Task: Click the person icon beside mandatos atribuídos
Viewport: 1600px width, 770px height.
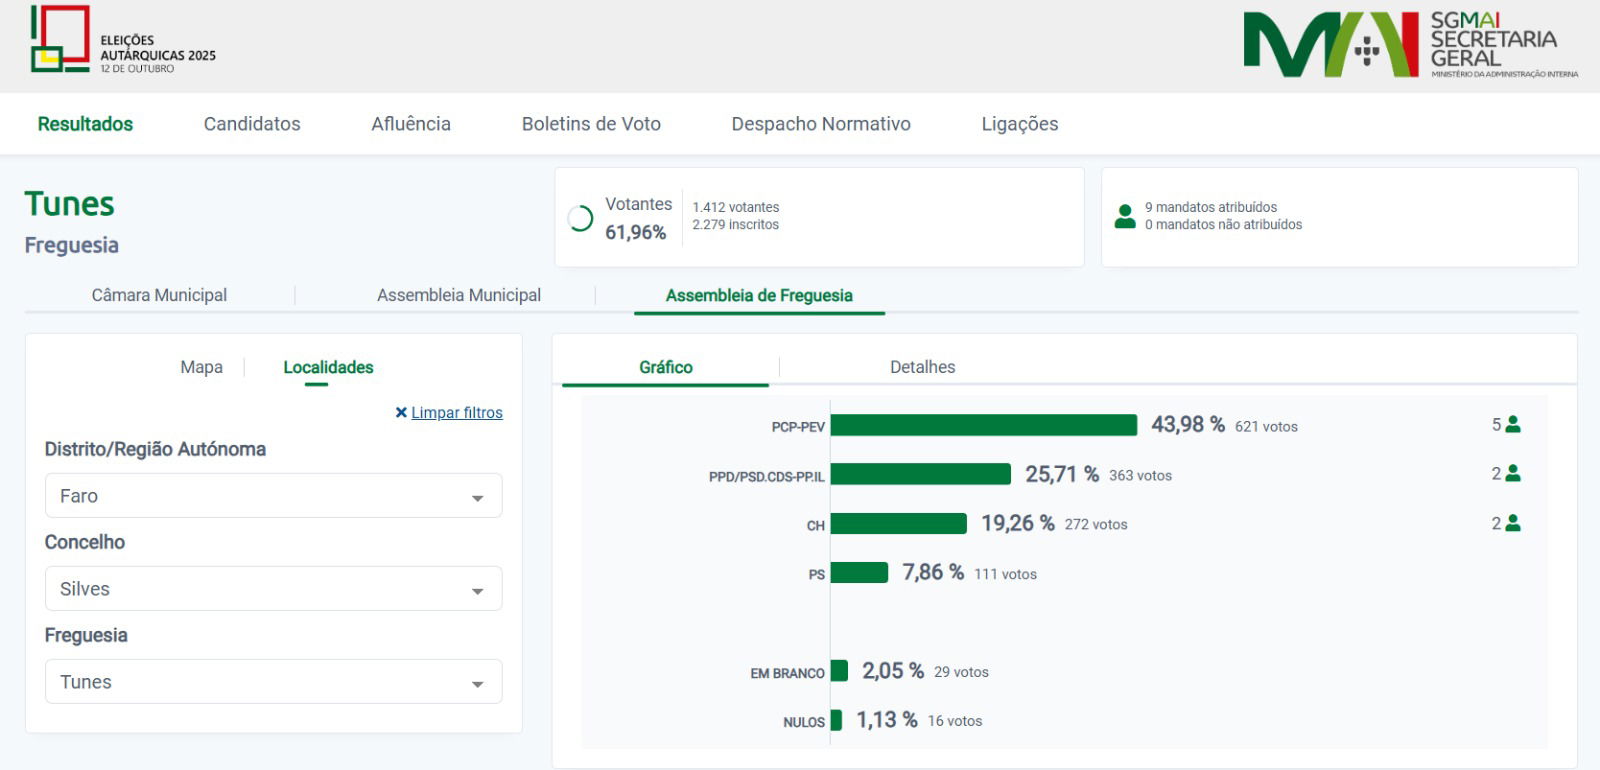Action: click(x=1125, y=216)
